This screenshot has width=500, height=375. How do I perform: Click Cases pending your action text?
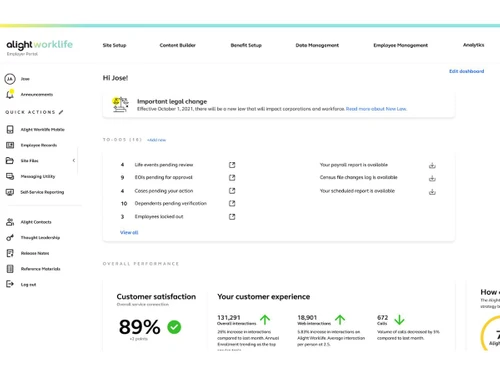[x=164, y=191]
